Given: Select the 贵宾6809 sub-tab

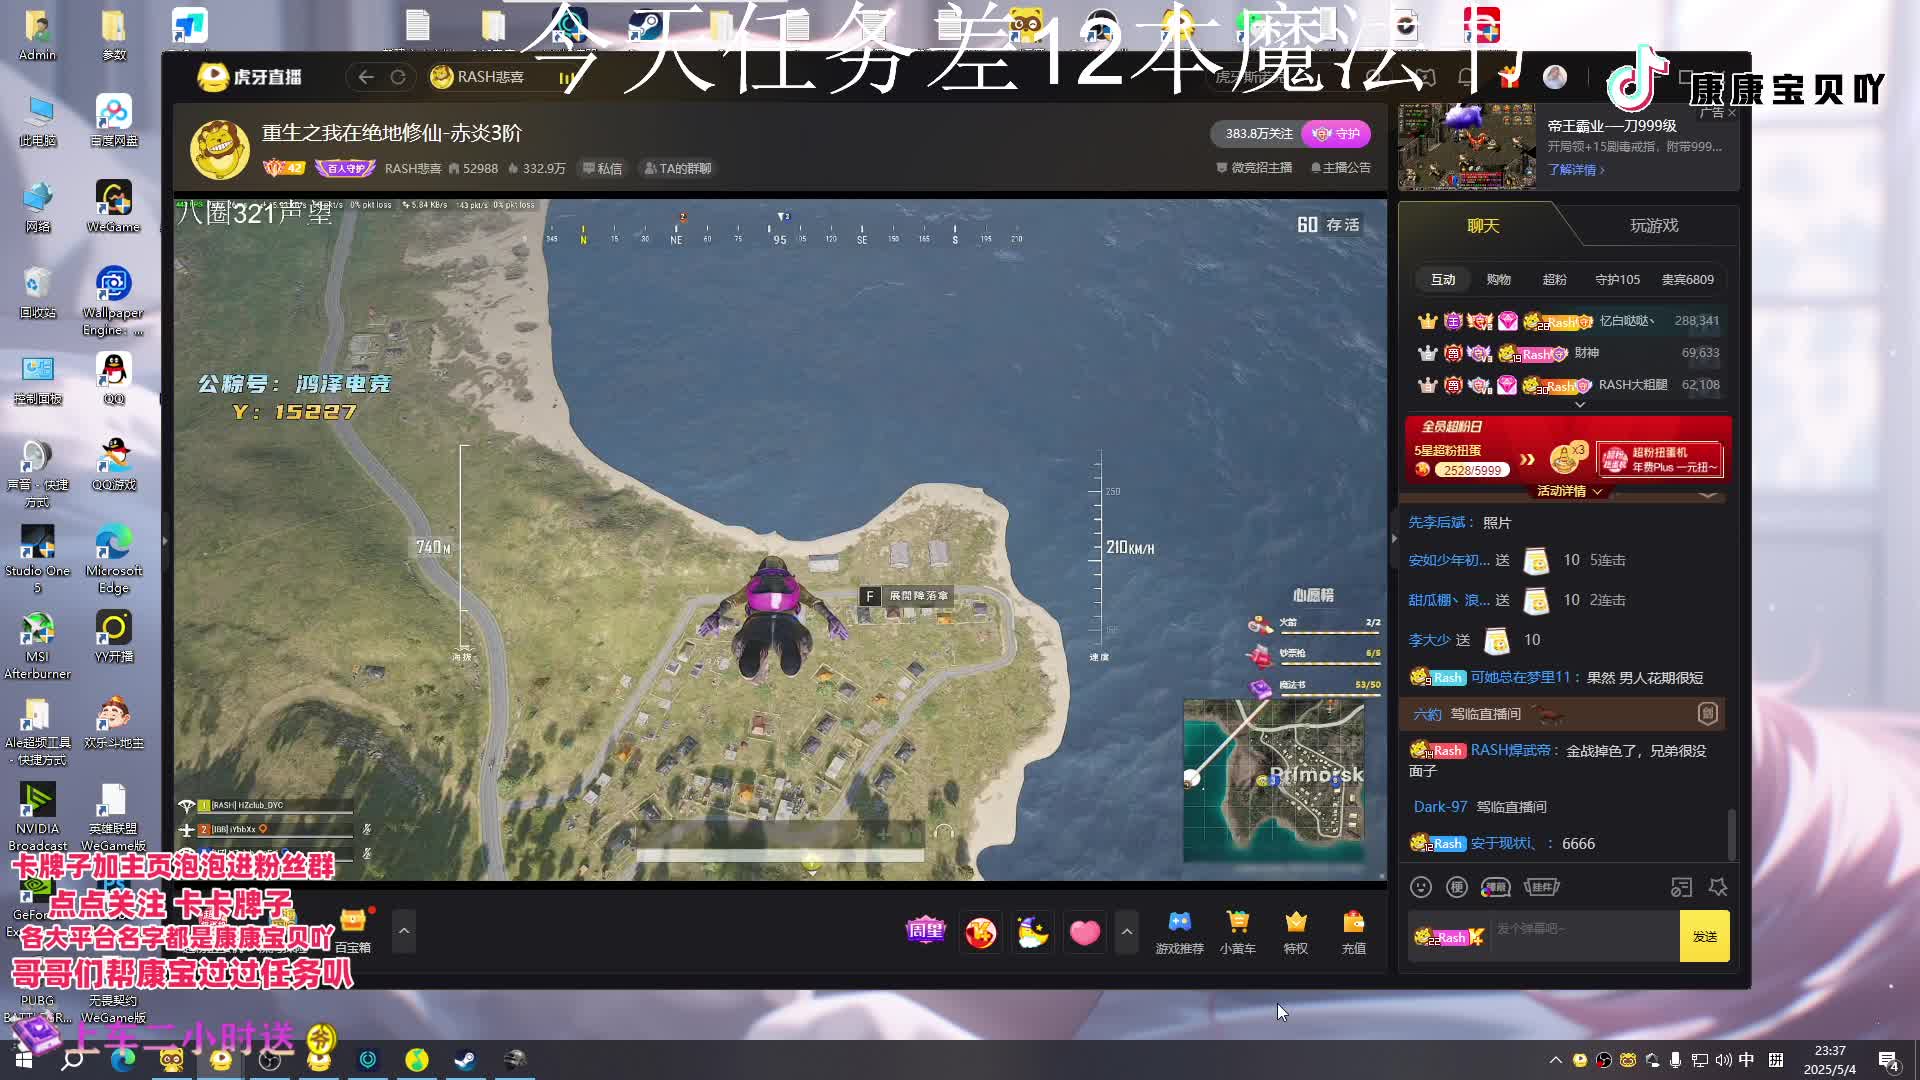Looking at the screenshot, I should [x=1687, y=280].
